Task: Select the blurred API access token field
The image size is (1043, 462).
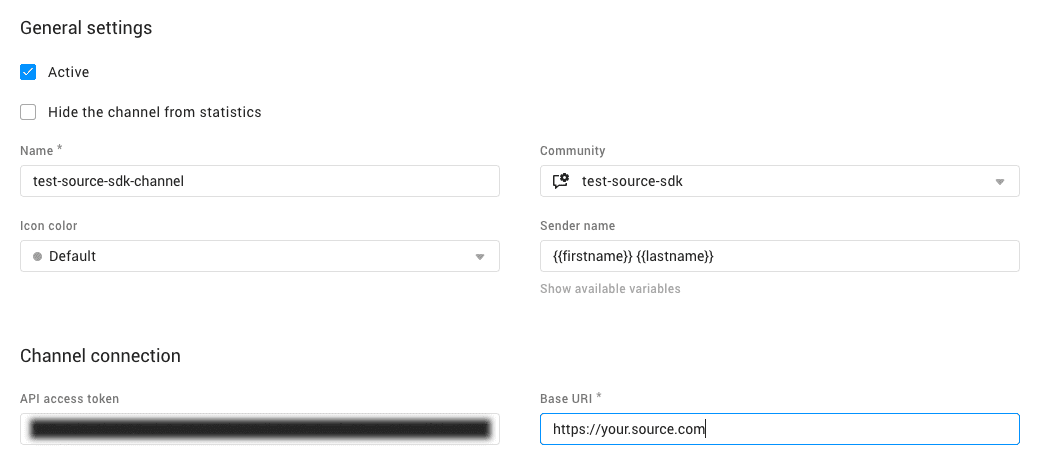Action: click(259, 429)
